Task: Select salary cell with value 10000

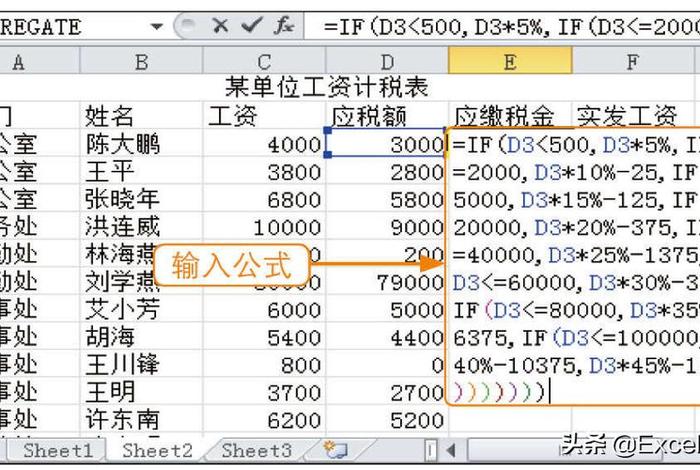Action: tap(264, 227)
